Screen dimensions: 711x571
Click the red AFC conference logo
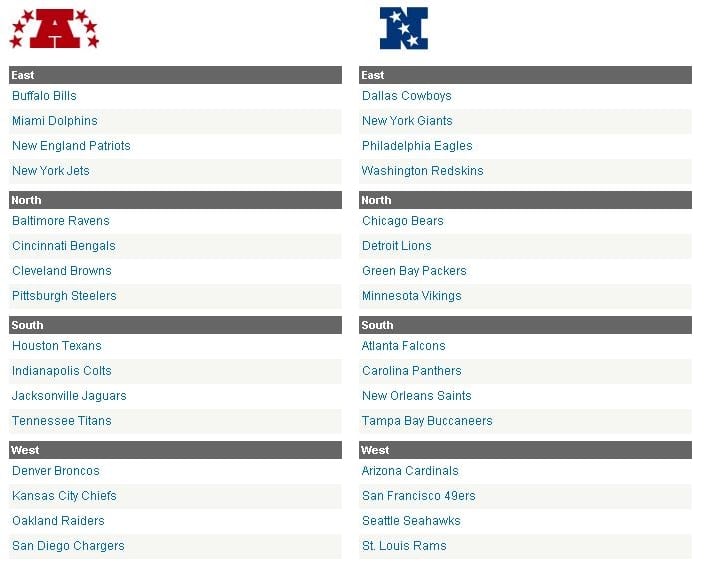click(54, 29)
